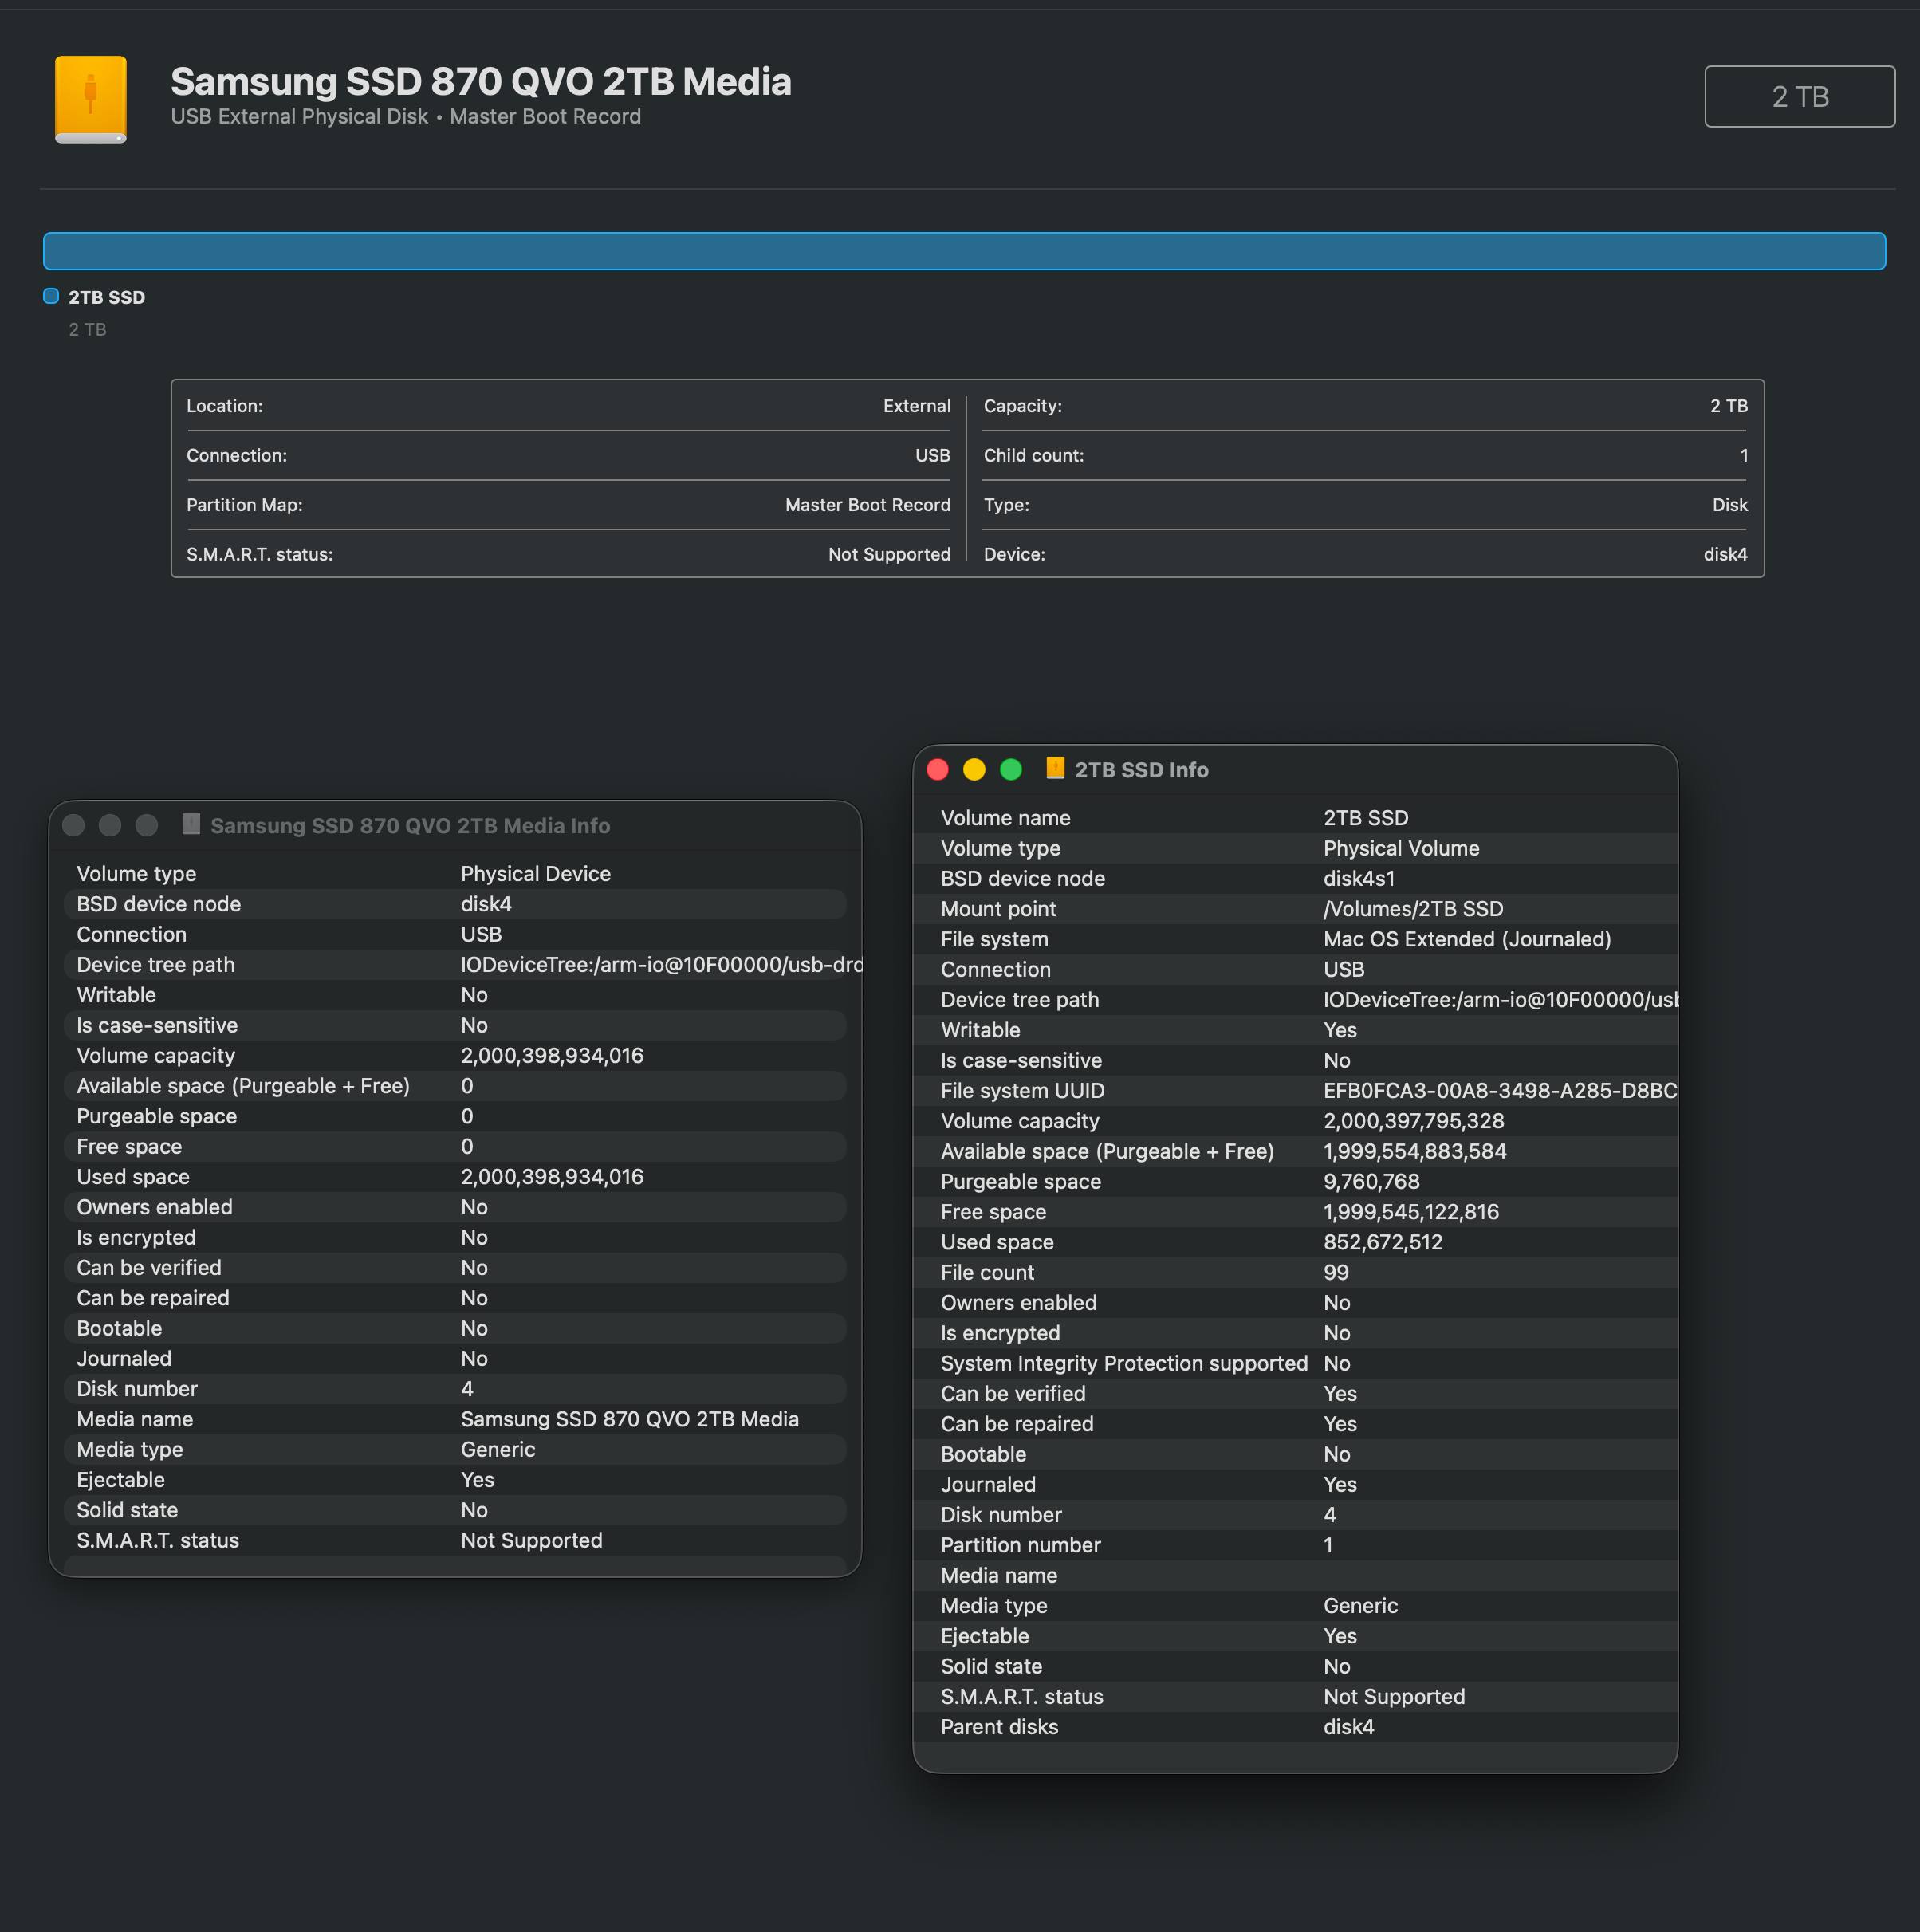Click drive icon in Samsung Media Info title
This screenshot has height=1932, width=1920.
(191, 824)
